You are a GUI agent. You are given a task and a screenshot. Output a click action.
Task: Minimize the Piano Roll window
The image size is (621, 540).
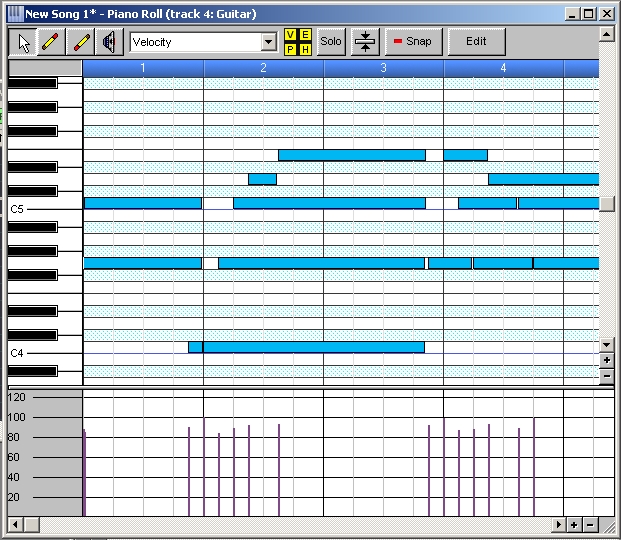click(x=572, y=14)
